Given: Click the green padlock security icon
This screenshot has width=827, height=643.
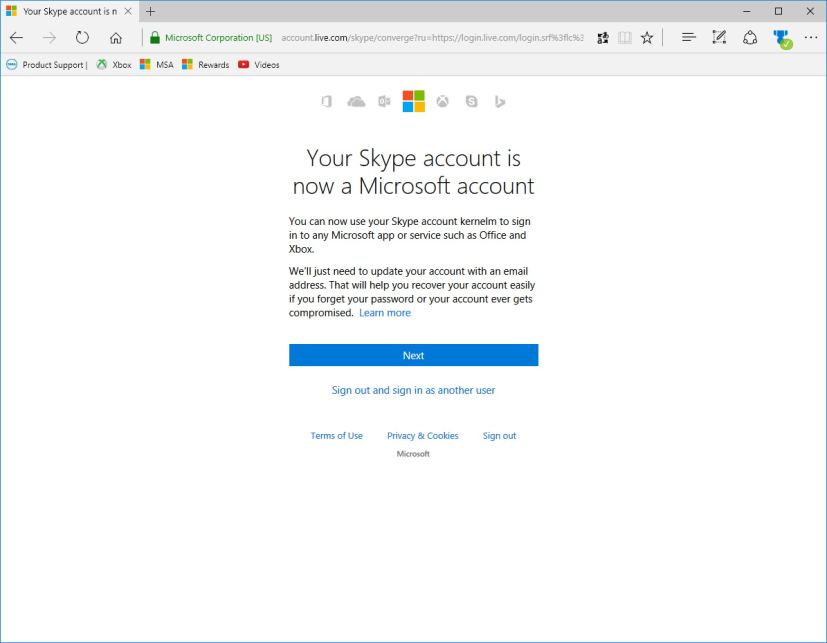Looking at the screenshot, I should click(x=155, y=37).
